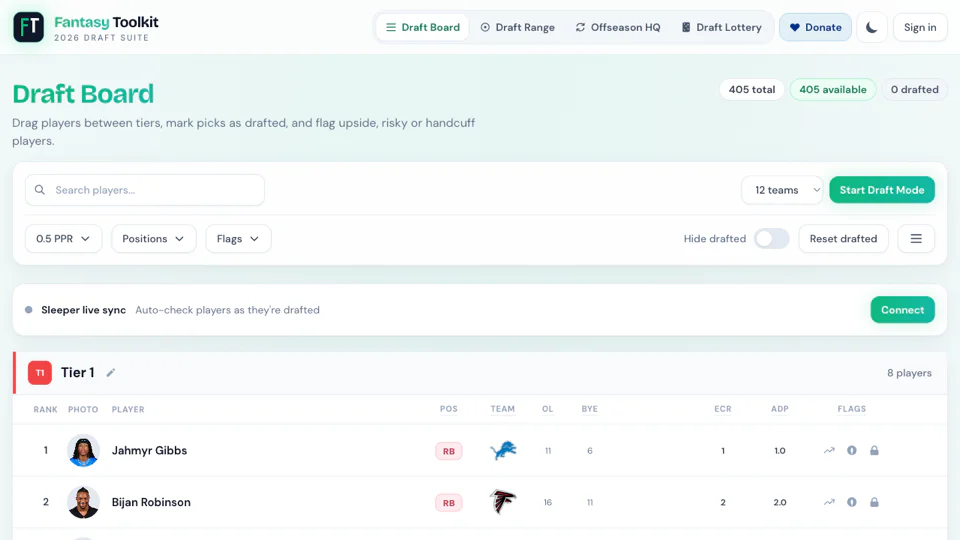Click the PLAYER column header
The height and width of the screenshot is (540, 960).
pyautogui.click(x=128, y=410)
